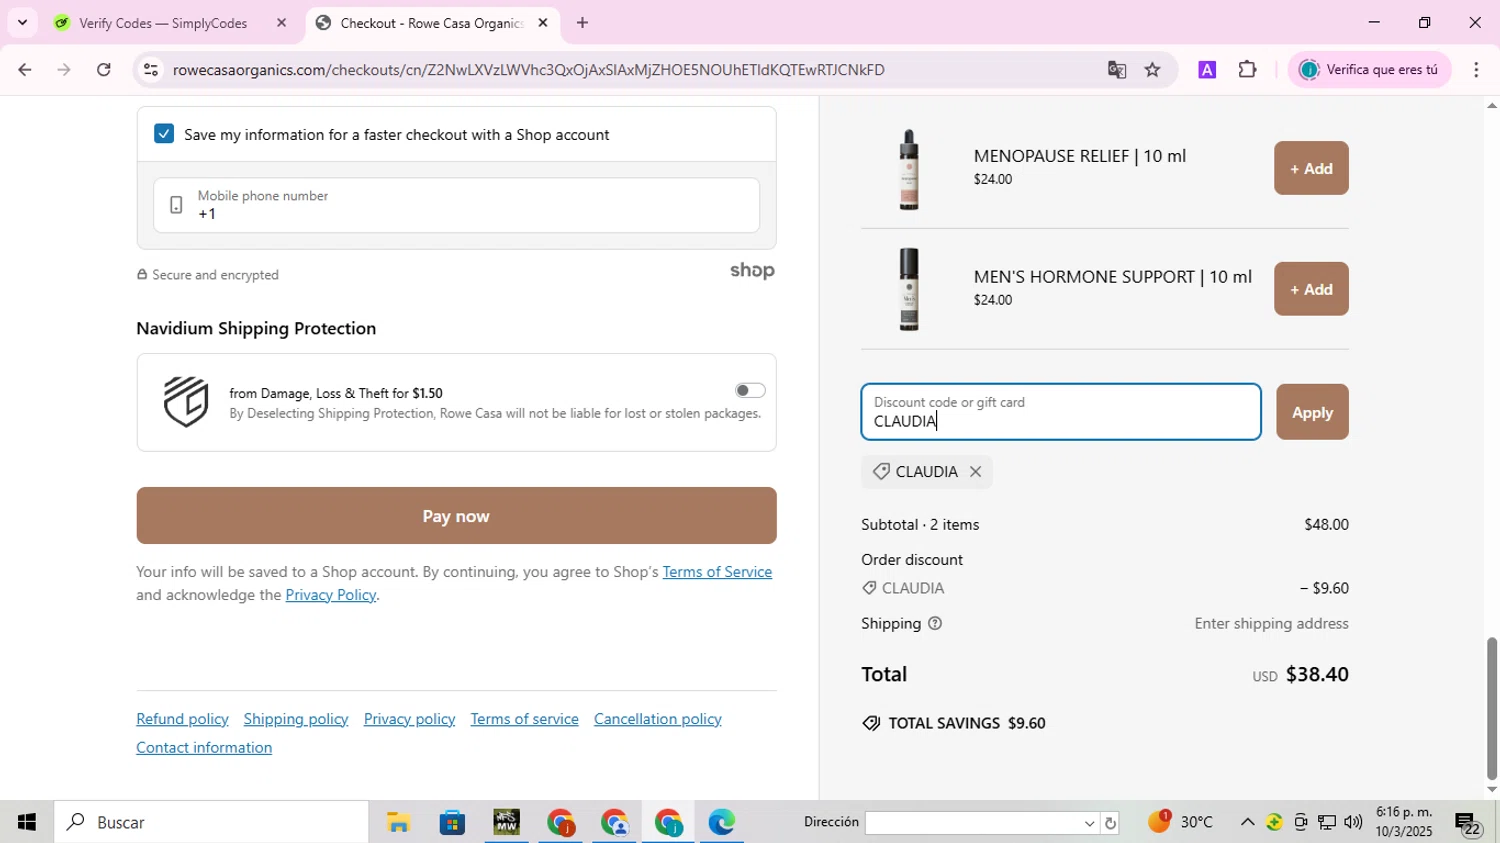Click the Discount code or gift card field

coord(1061,412)
